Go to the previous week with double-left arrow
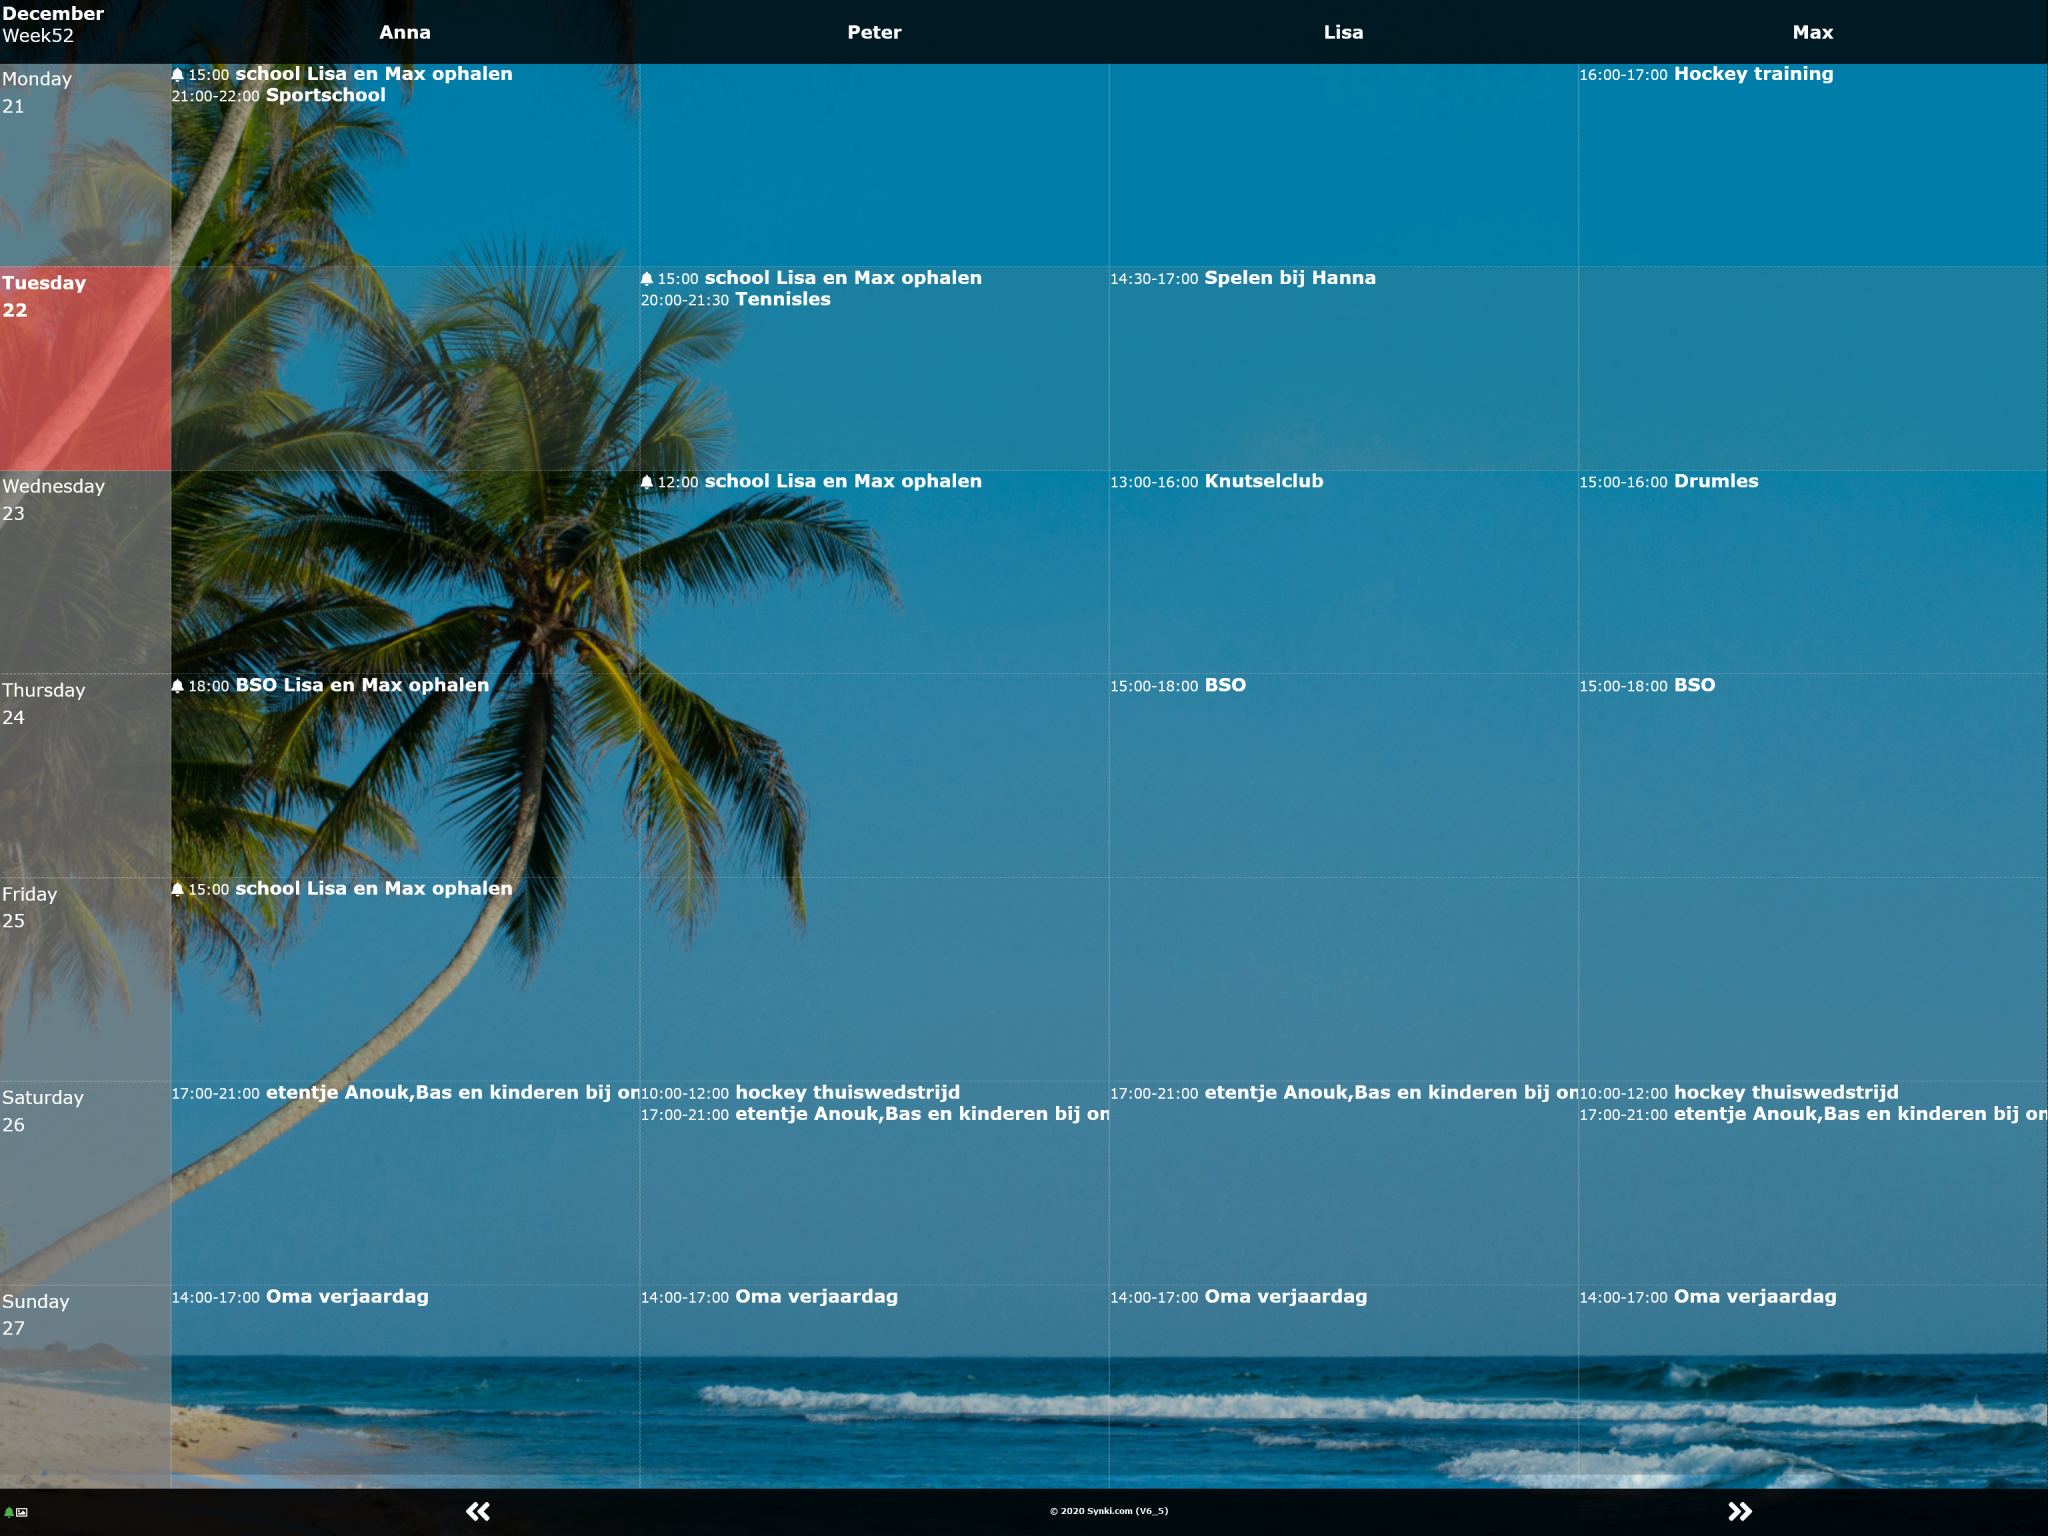The image size is (2048, 1536). [x=478, y=1511]
